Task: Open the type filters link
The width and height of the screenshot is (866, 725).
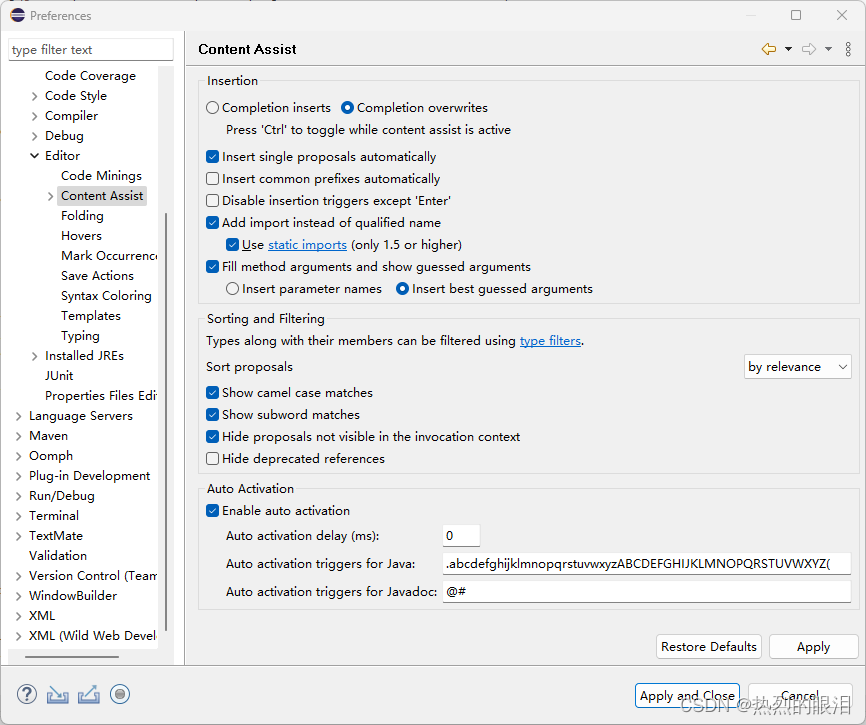Action: click(550, 341)
